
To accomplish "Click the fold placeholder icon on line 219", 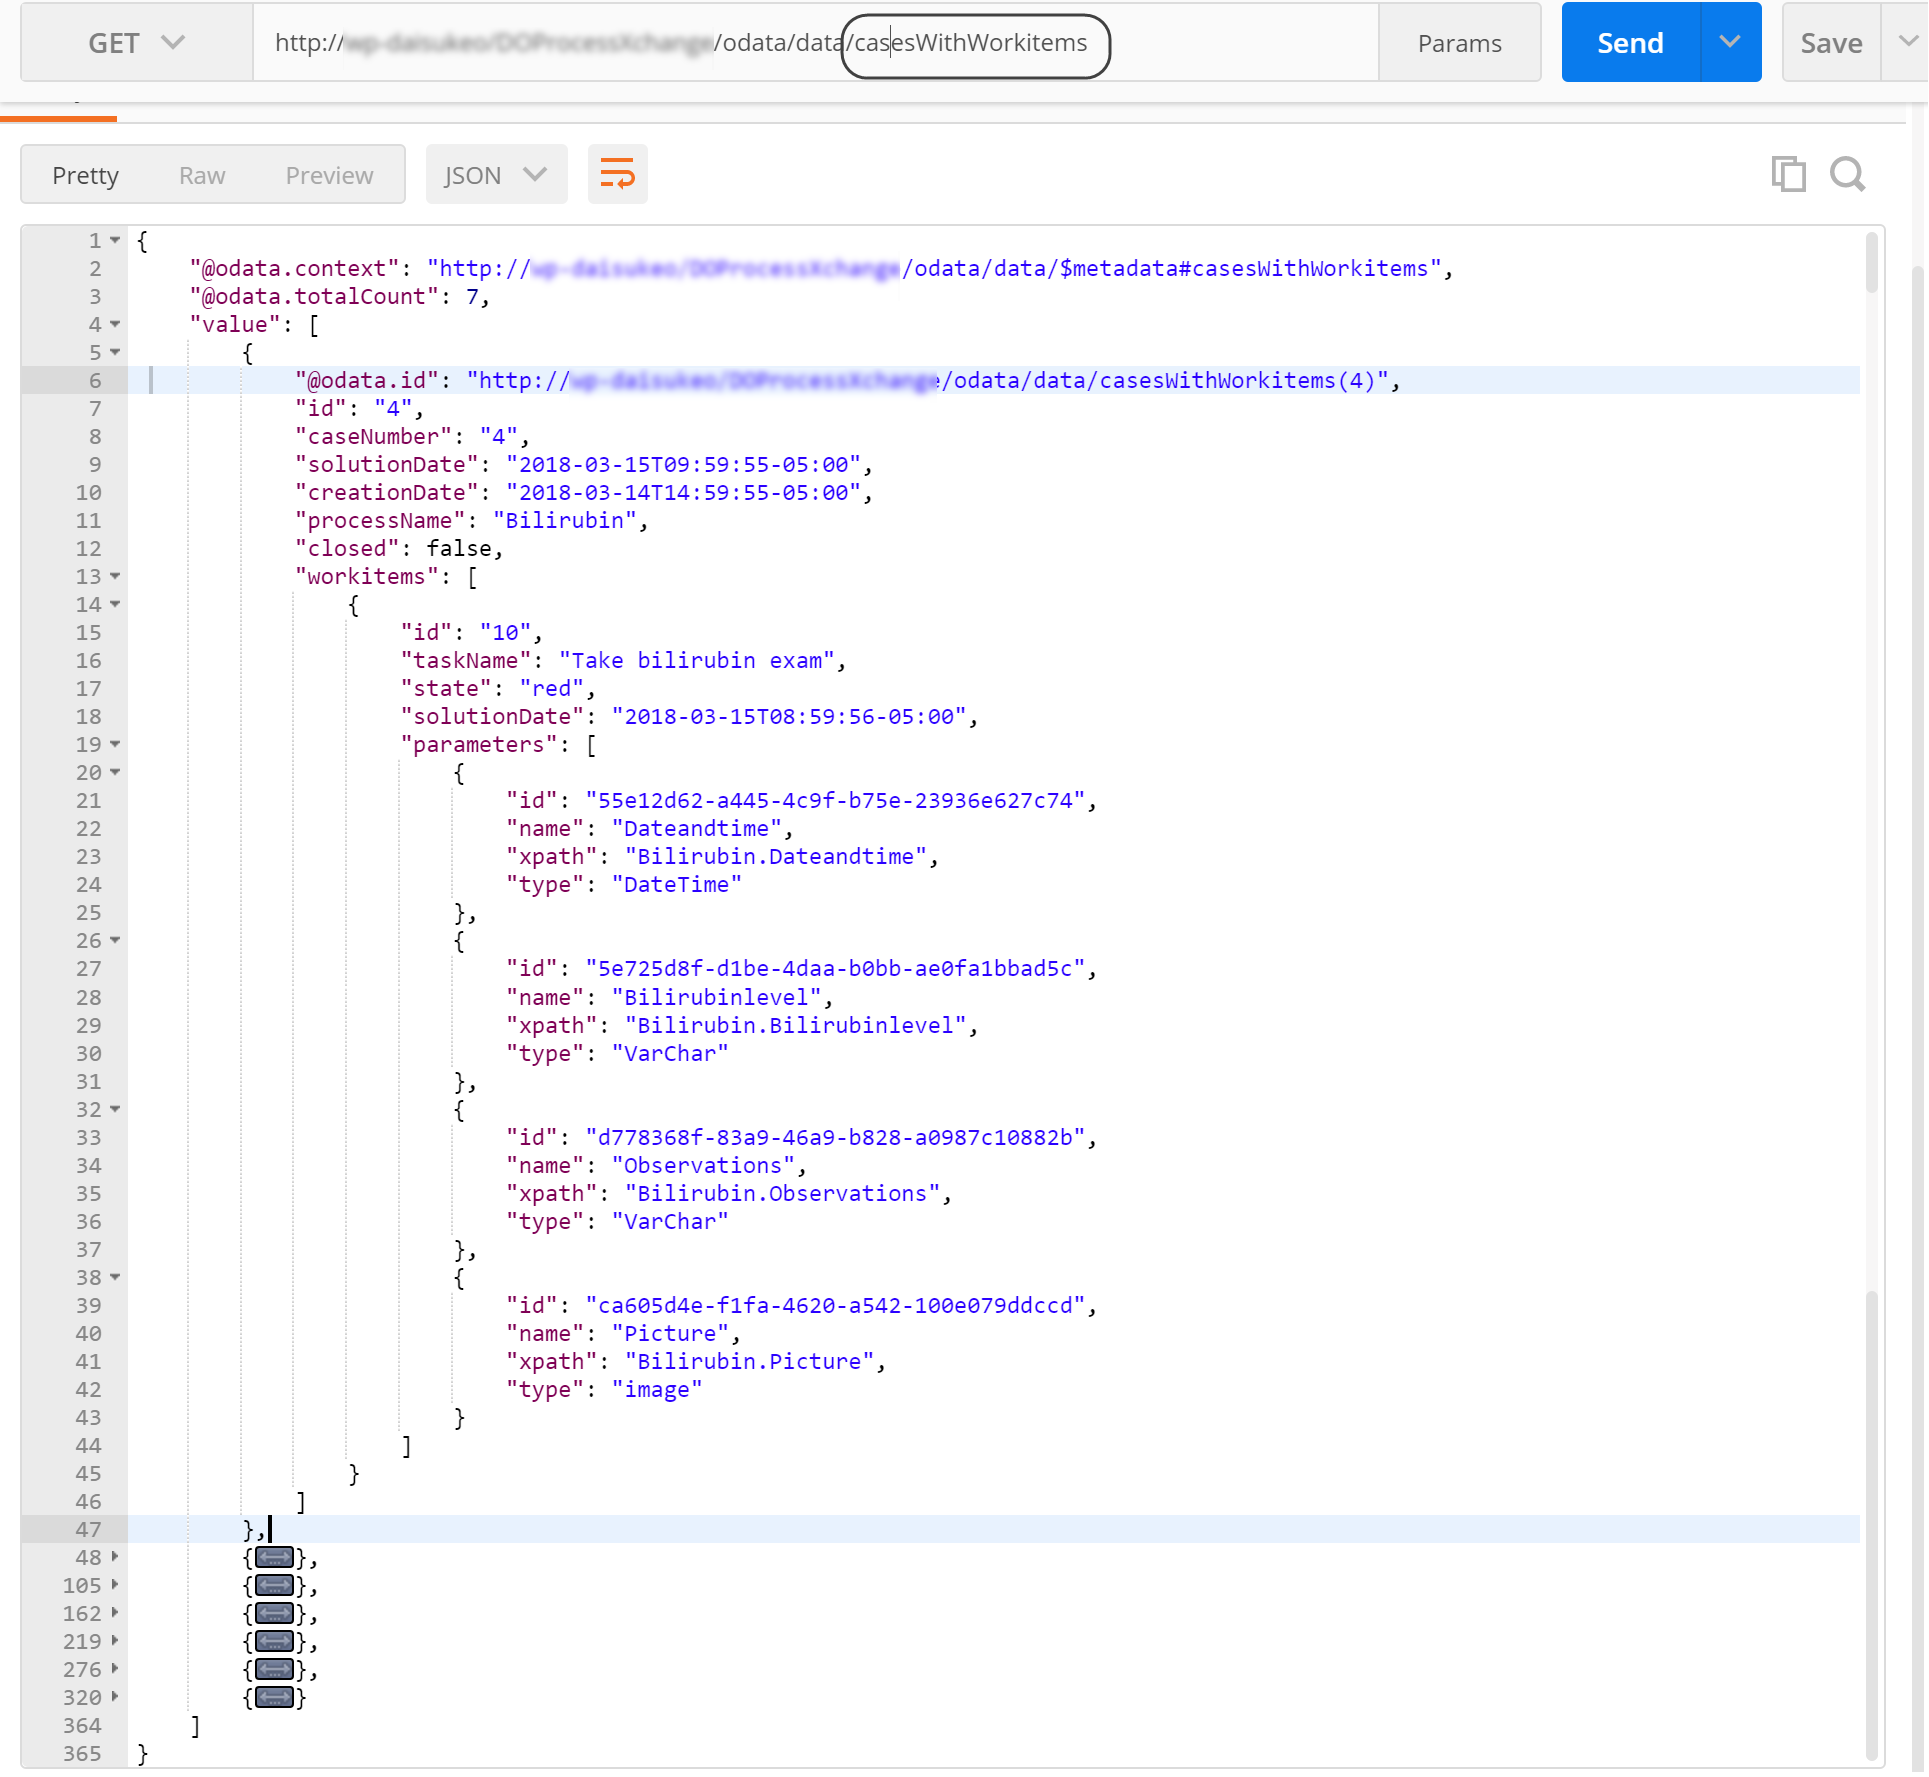I will (x=274, y=1641).
